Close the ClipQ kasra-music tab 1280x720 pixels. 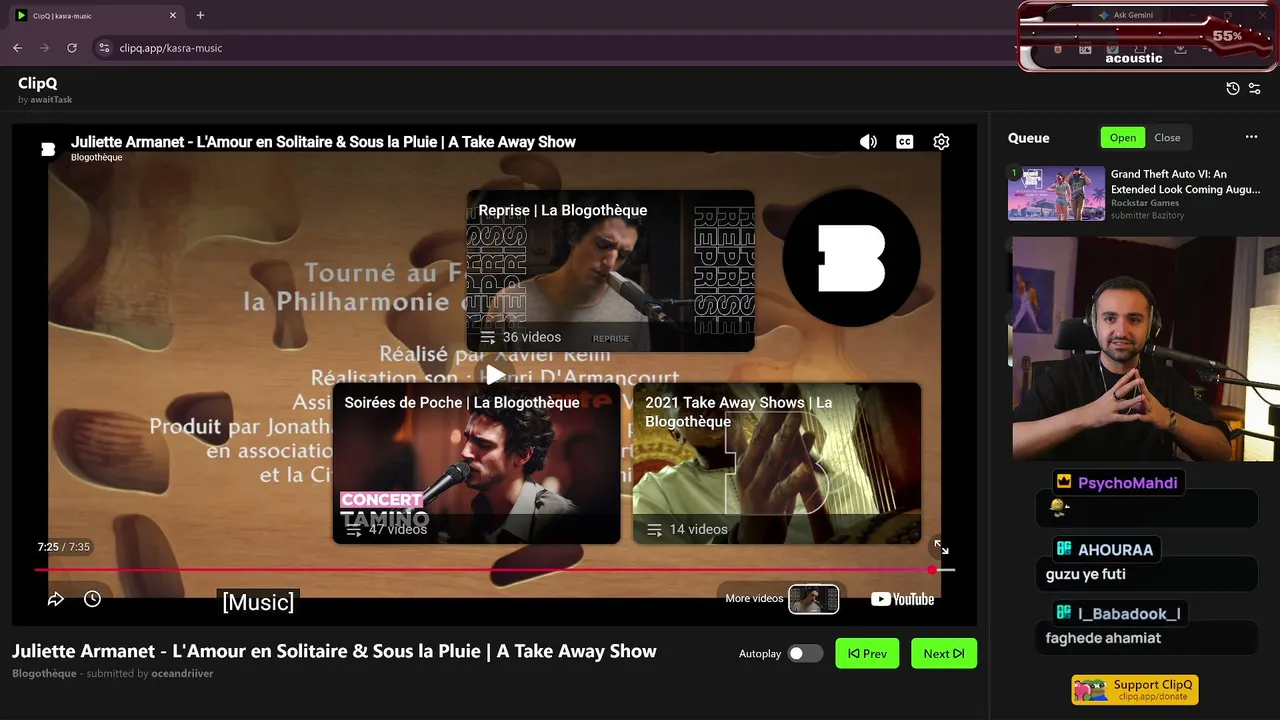point(173,15)
